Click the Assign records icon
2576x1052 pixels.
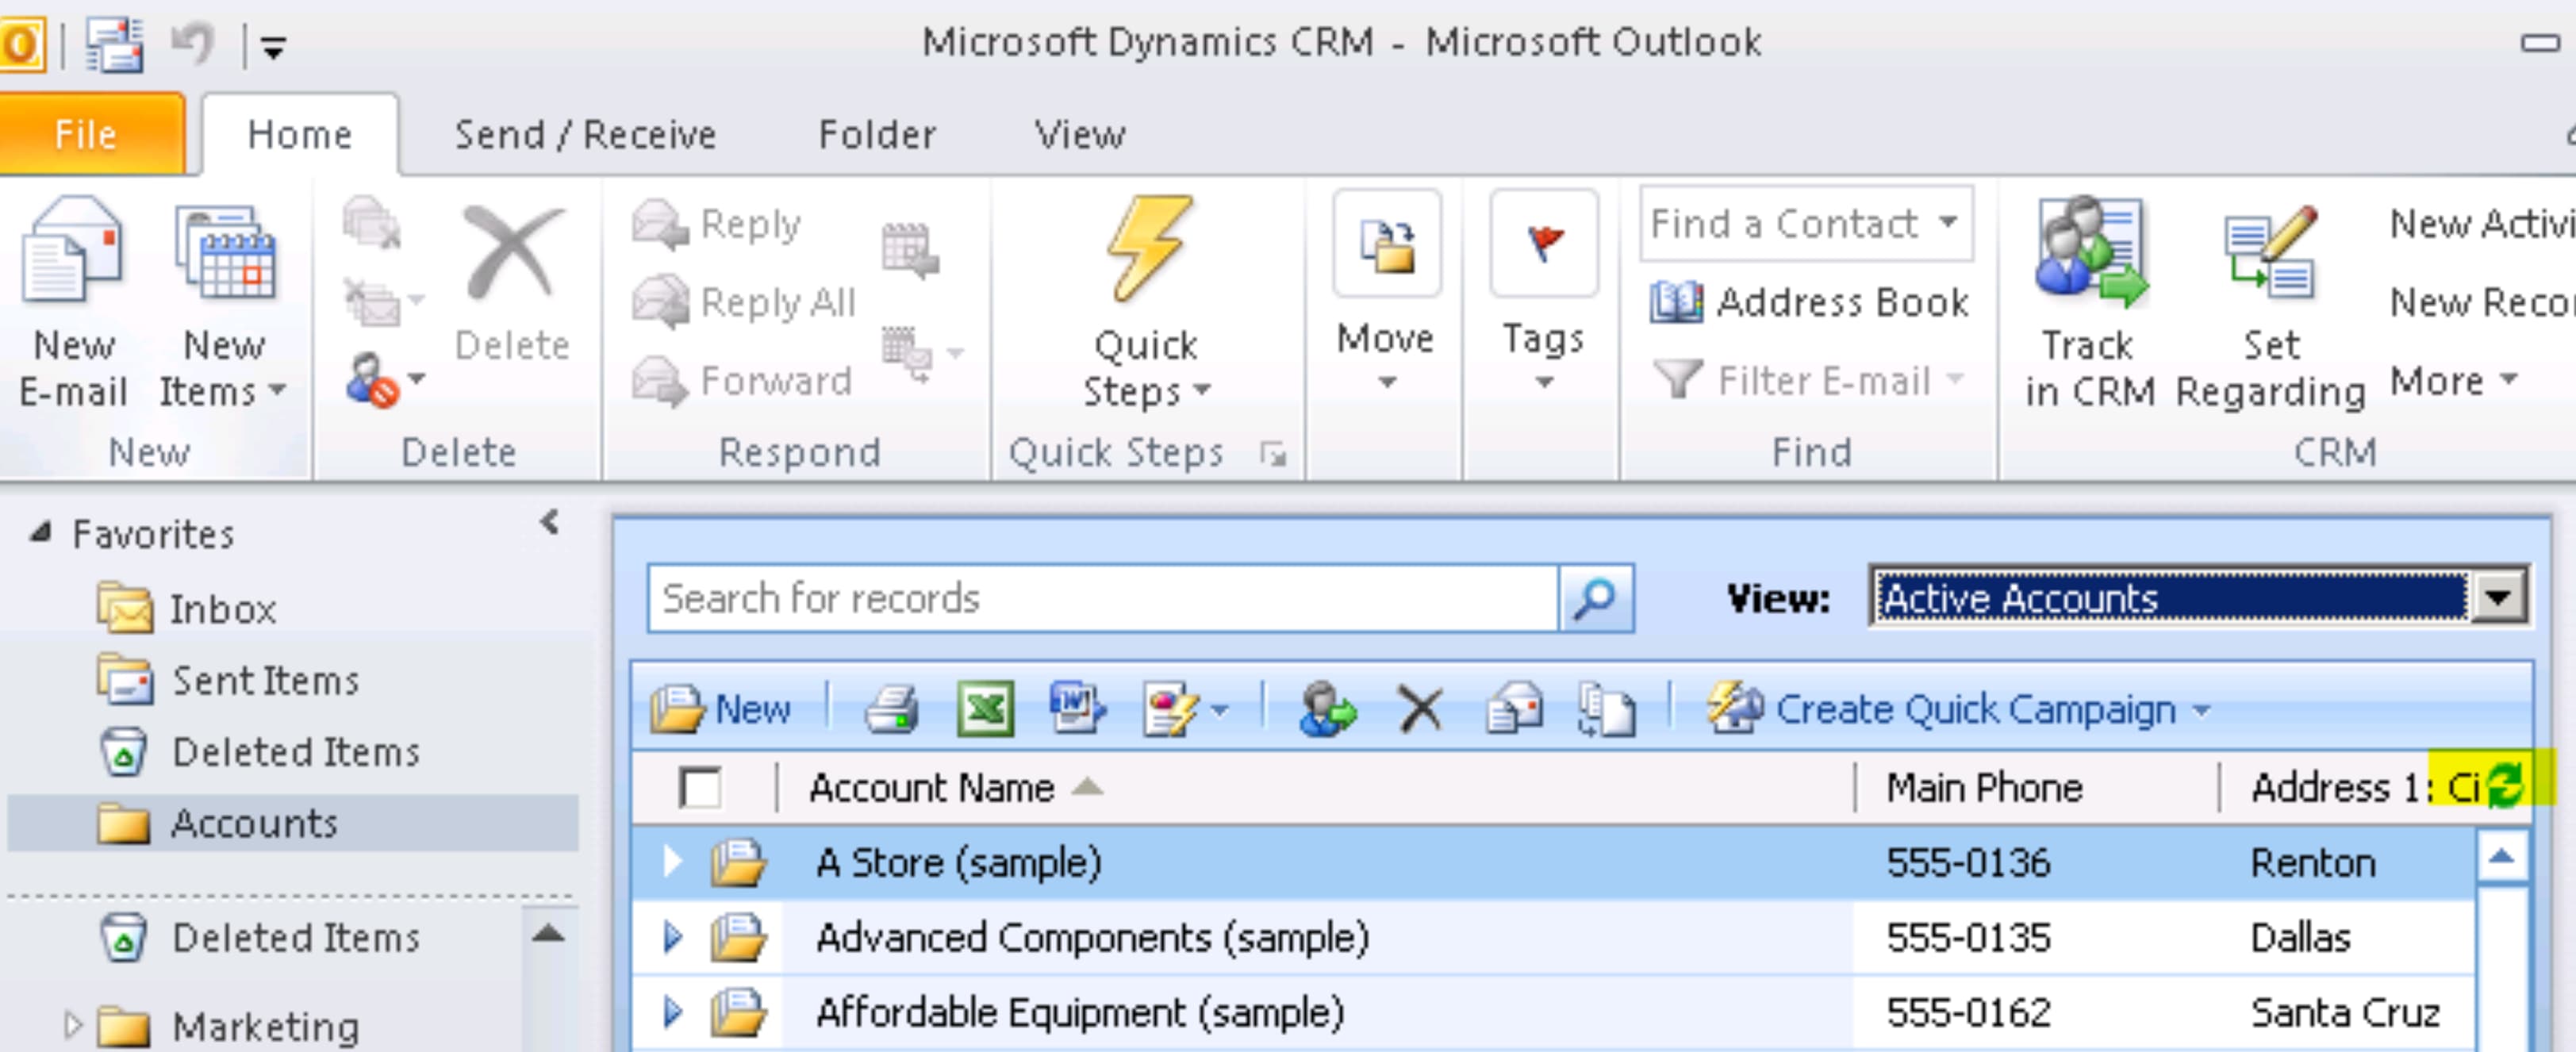(x=1327, y=708)
